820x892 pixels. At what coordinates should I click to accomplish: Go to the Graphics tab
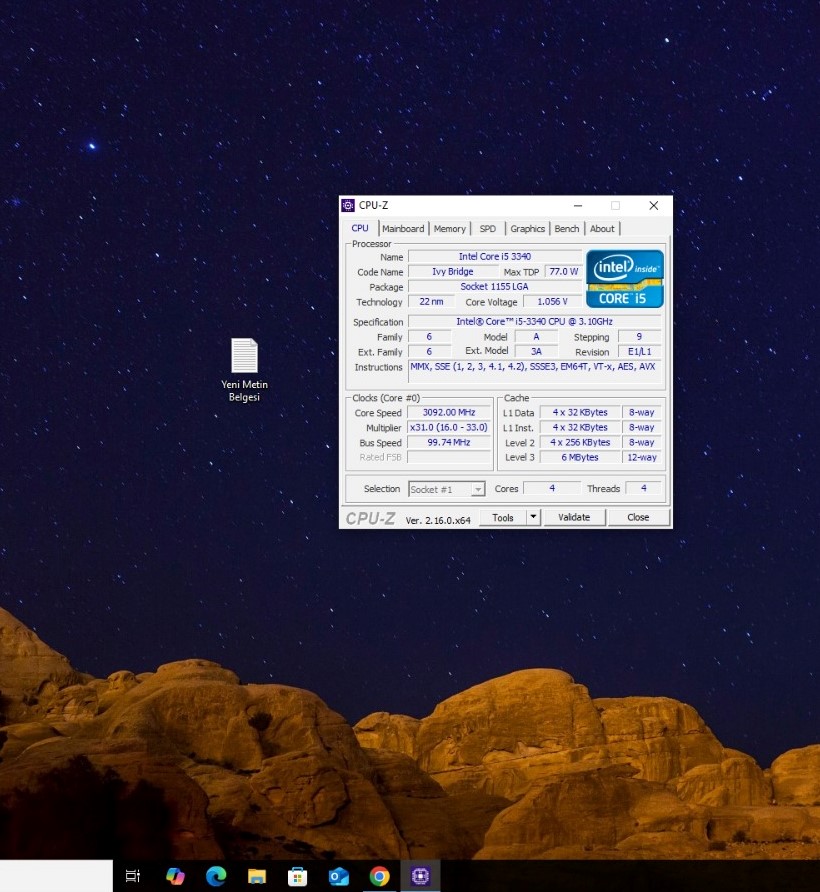pos(528,229)
